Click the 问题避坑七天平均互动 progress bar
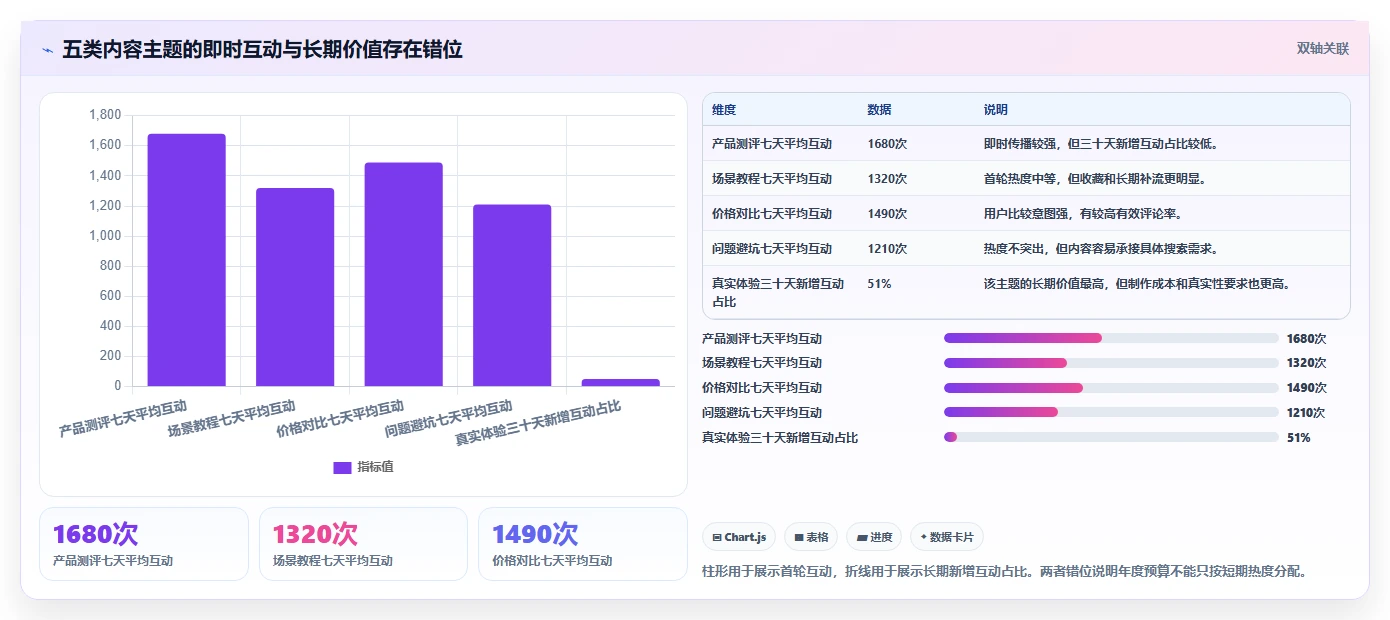Screen dimensions: 1390x620 click(1111, 412)
